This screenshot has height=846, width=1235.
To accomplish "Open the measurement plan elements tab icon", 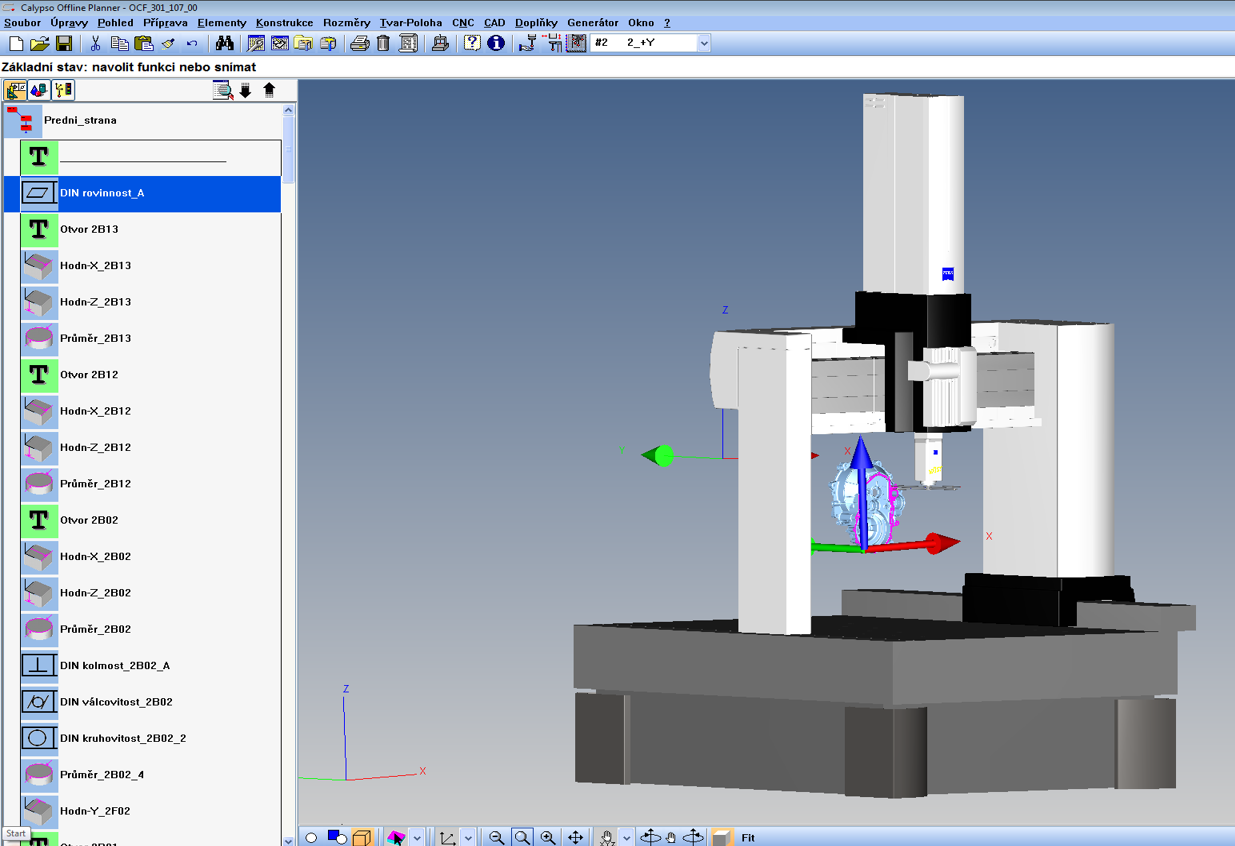I will pos(16,90).
